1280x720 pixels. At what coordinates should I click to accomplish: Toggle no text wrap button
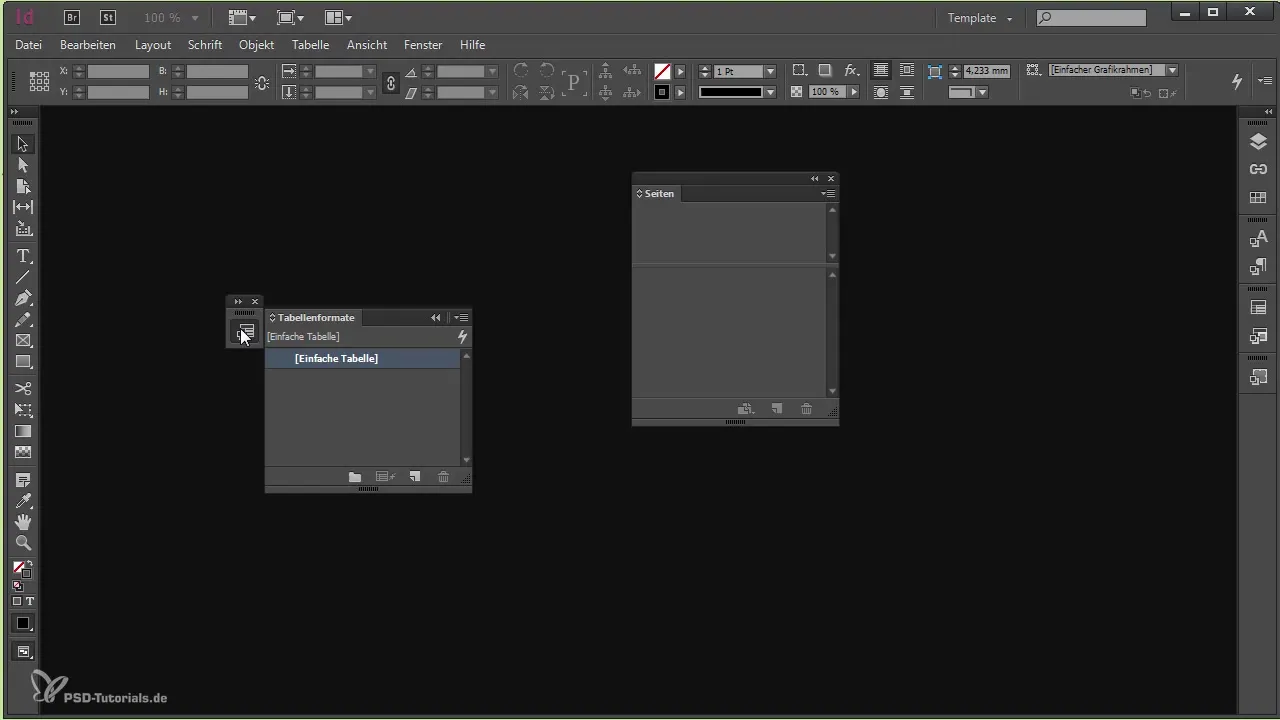[x=880, y=71]
